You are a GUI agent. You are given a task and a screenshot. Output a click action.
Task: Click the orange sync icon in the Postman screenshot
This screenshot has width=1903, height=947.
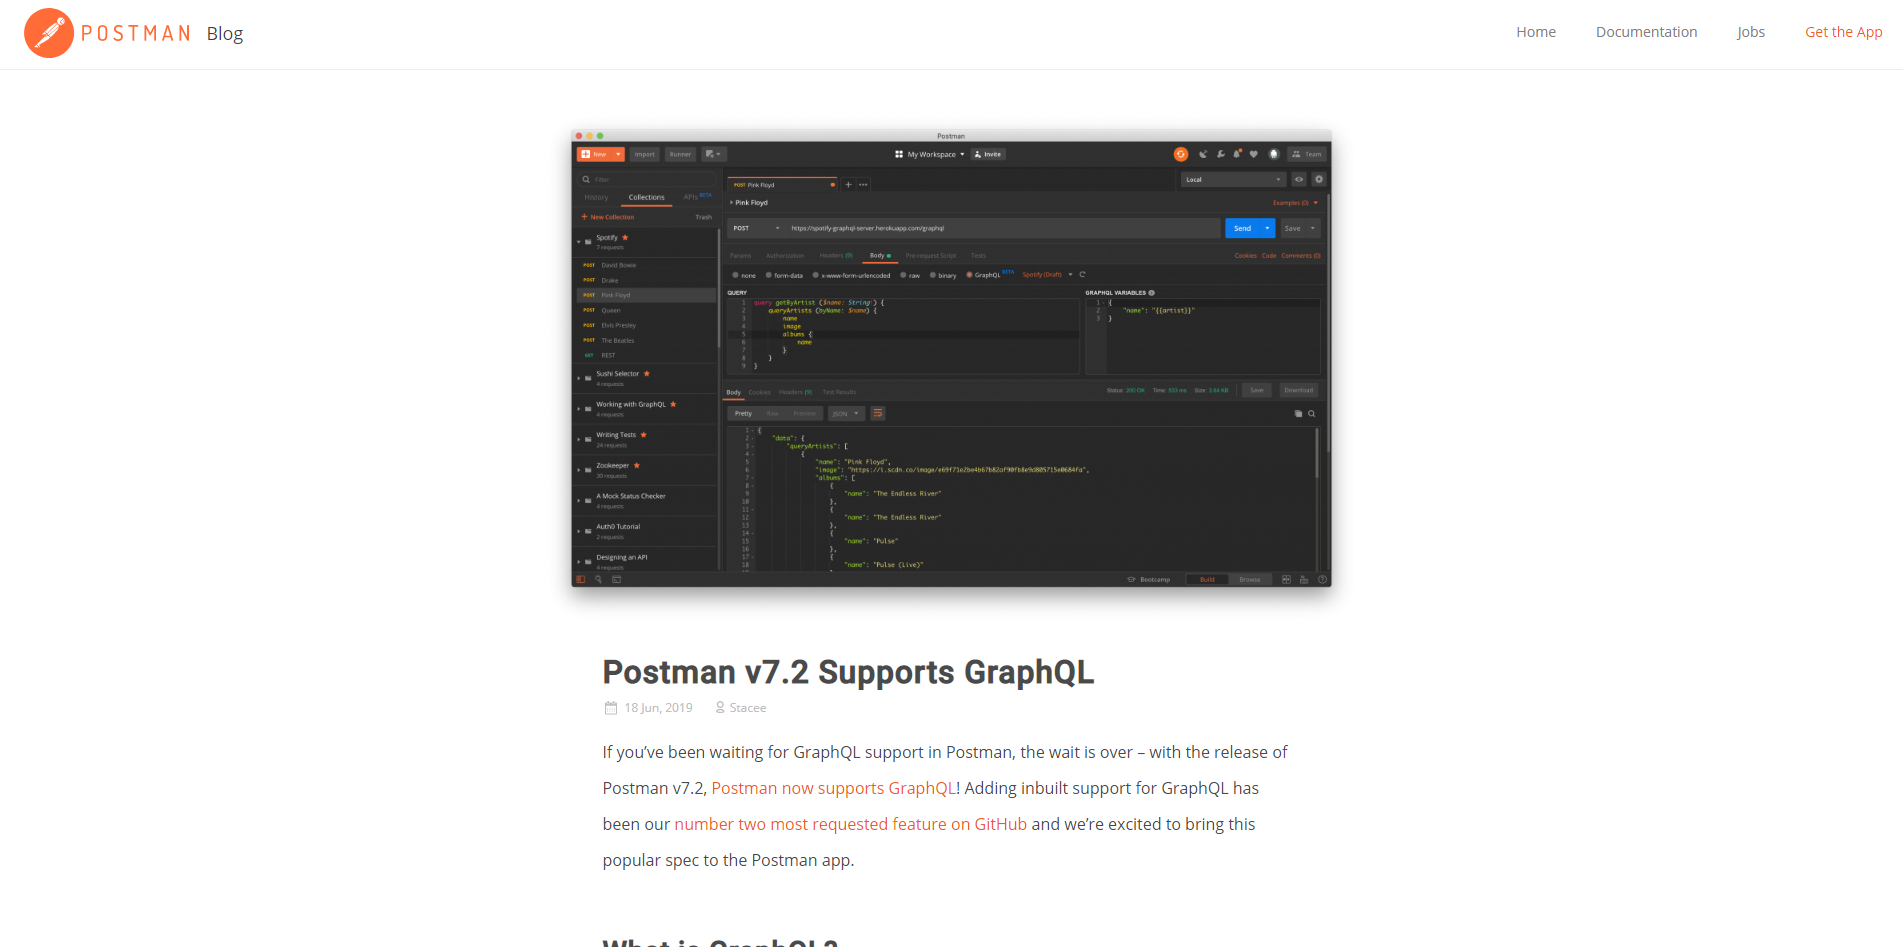coord(1180,154)
